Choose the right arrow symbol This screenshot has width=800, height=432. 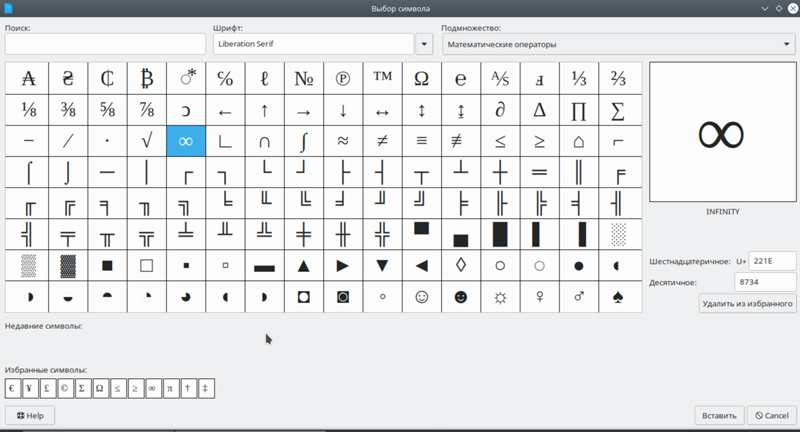(304, 110)
